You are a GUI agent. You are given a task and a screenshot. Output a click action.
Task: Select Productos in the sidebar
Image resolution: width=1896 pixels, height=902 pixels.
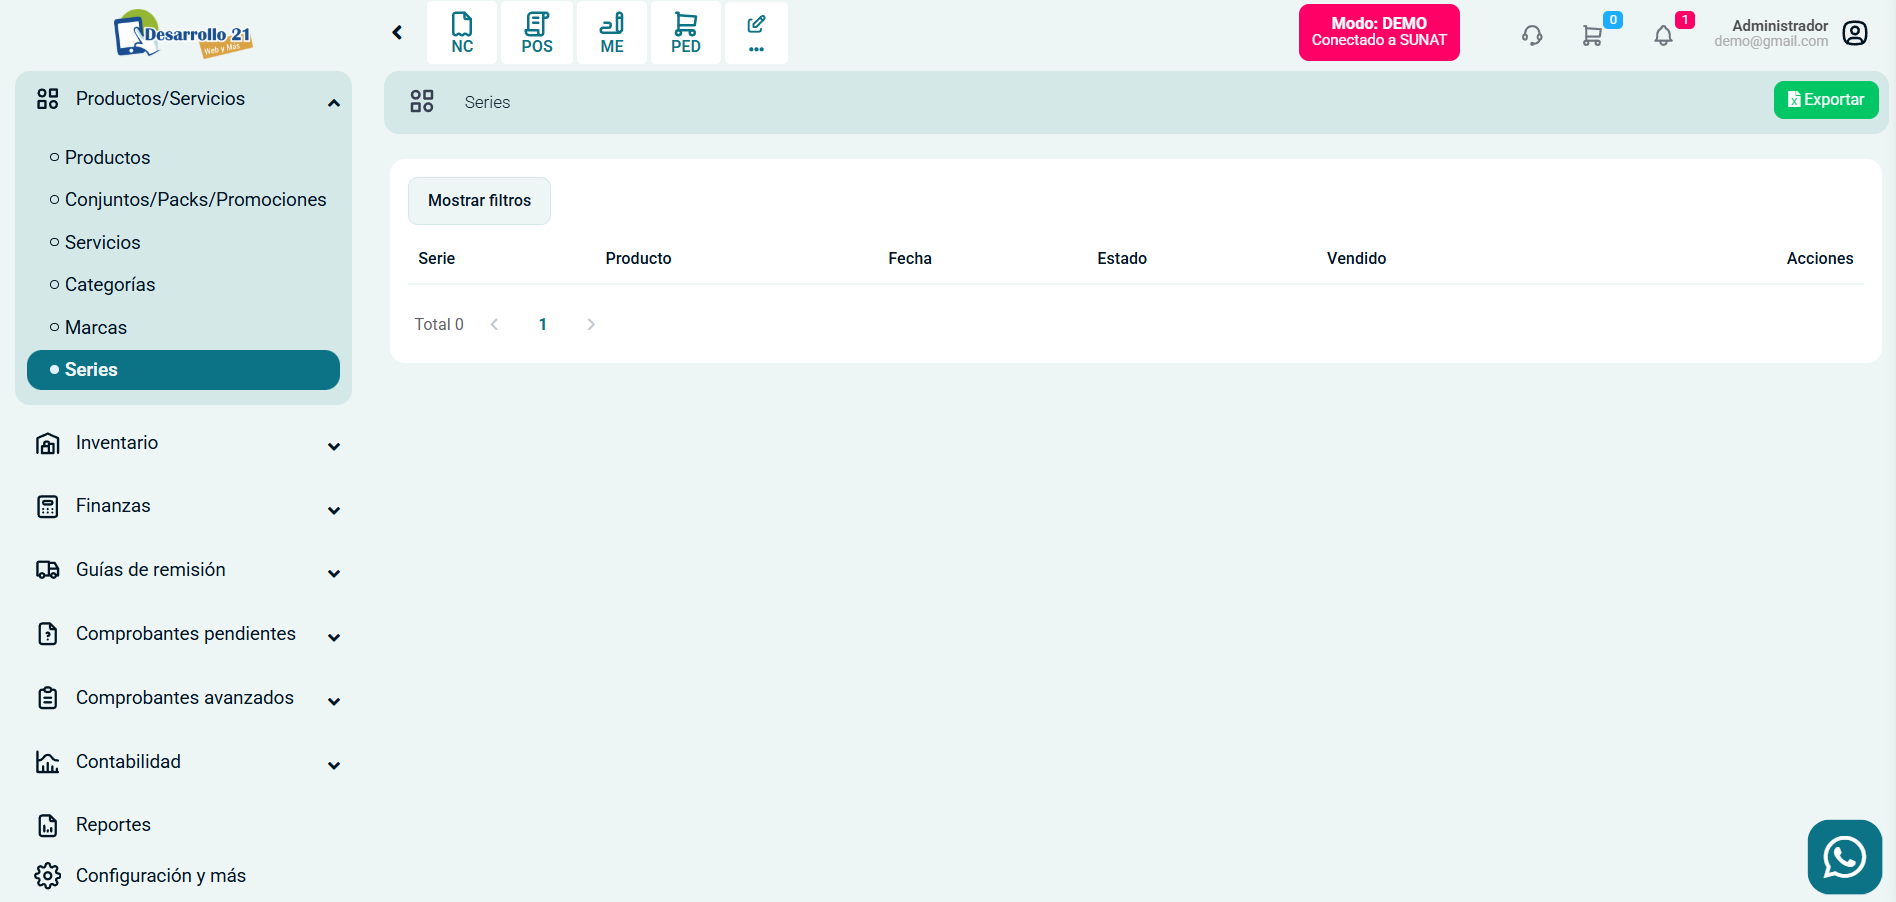[107, 157]
